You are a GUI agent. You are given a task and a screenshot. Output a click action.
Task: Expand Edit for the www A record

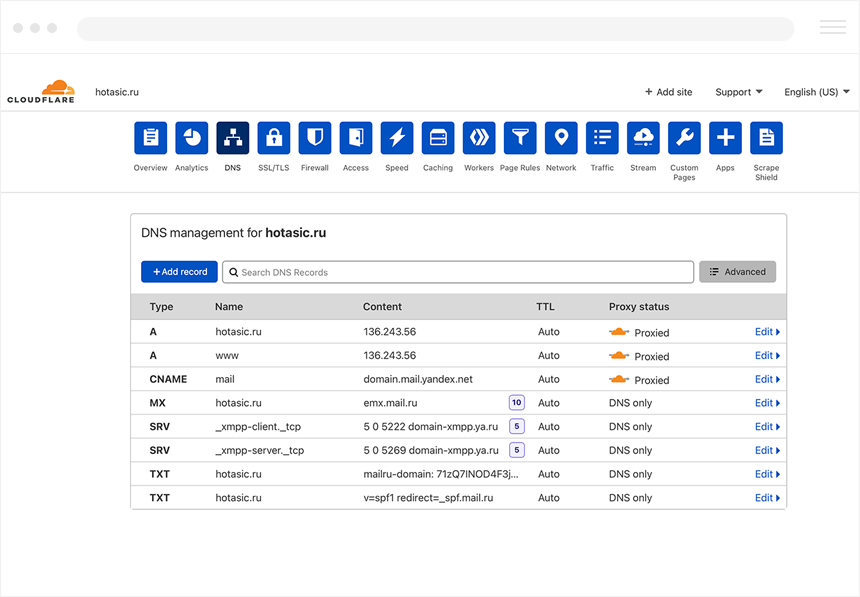click(x=767, y=355)
